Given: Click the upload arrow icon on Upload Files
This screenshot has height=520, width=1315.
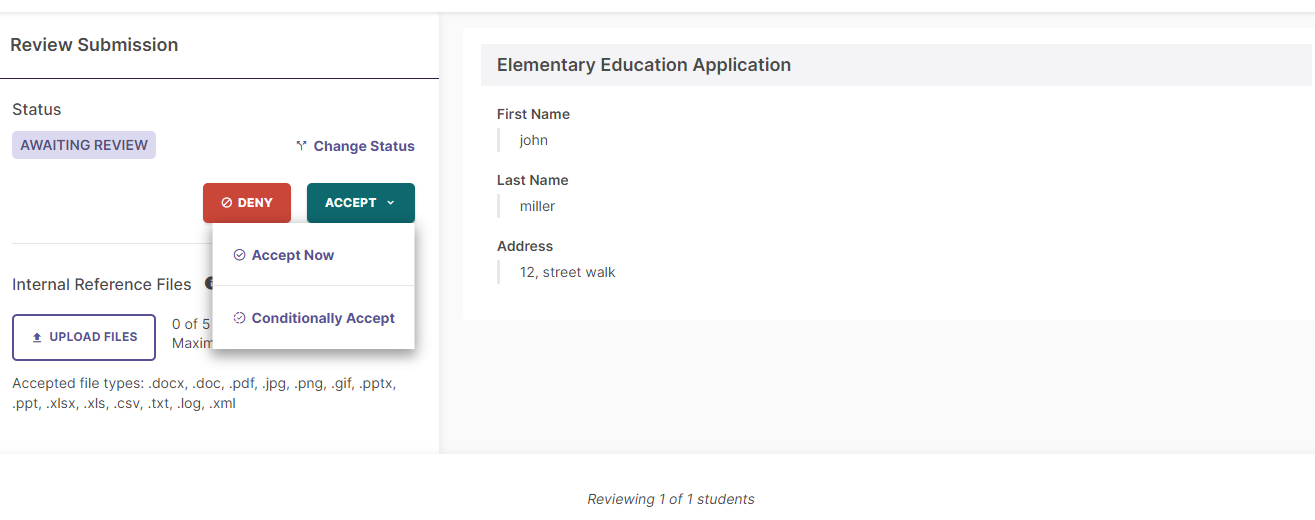Looking at the screenshot, I should click(x=37, y=337).
